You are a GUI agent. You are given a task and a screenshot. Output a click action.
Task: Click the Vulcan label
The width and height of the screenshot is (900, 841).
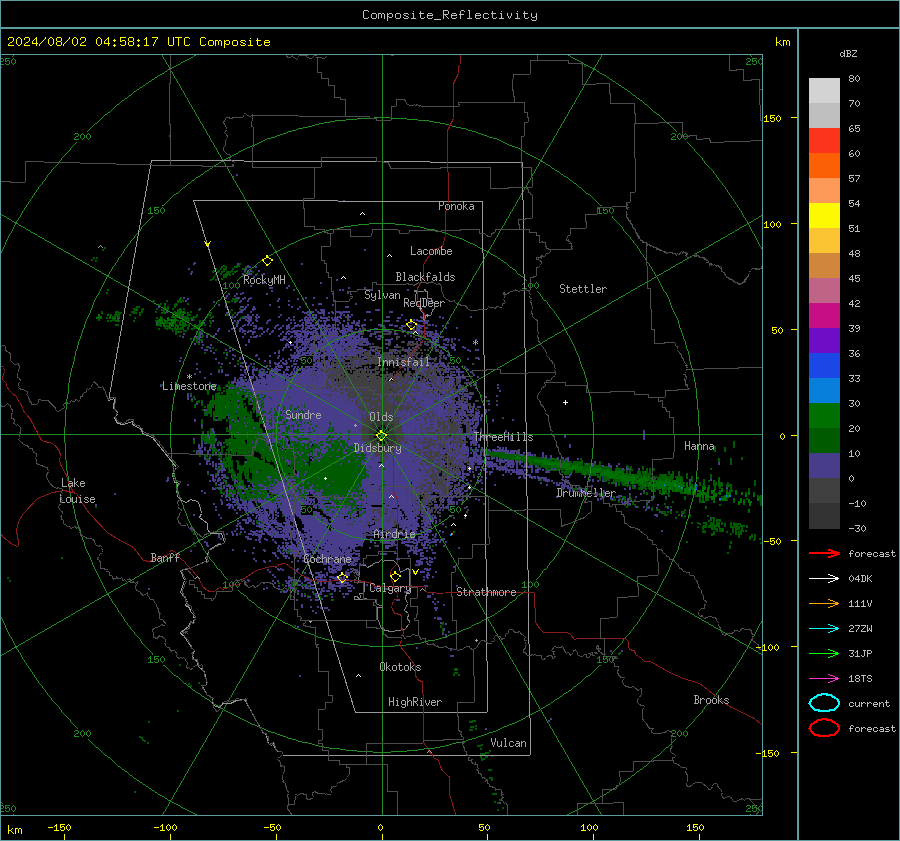tap(508, 743)
